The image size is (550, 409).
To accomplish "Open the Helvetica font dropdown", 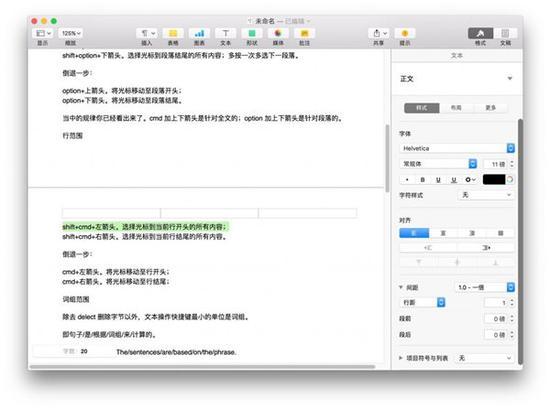I will pos(457,148).
